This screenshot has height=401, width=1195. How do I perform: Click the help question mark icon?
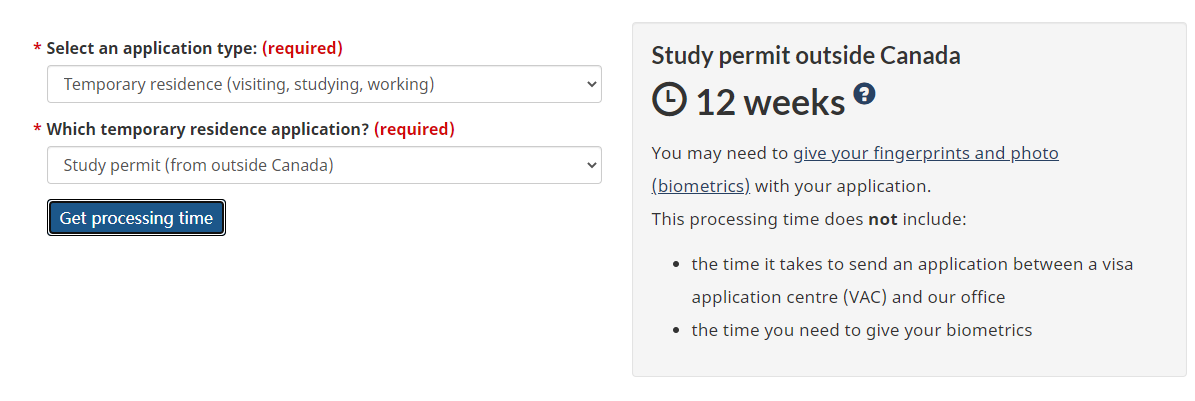[865, 94]
